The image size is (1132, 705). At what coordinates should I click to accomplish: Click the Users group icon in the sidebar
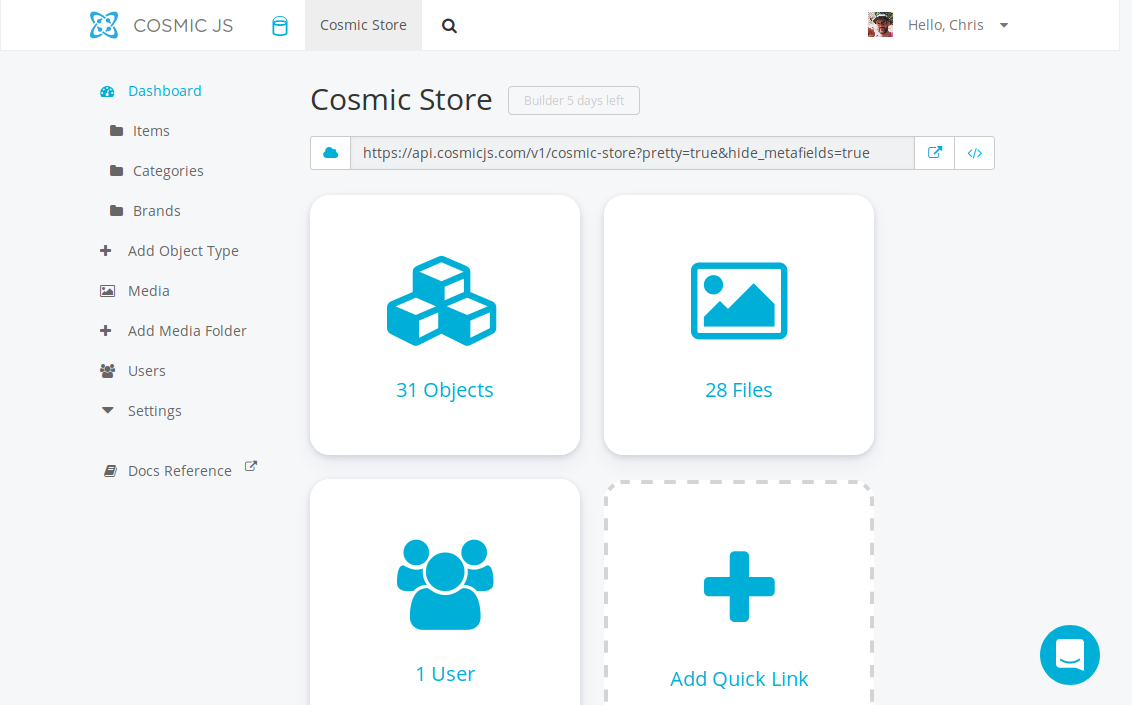point(108,371)
